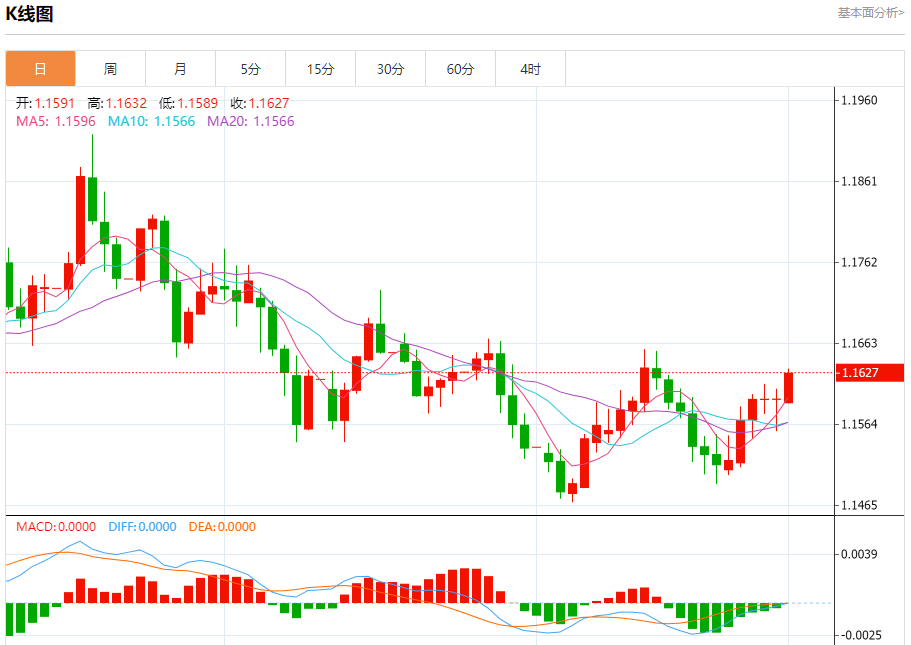Image resolution: width=911 pixels, height=645 pixels.
Task: Open the 基本面分析 link
Action: coord(870,13)
